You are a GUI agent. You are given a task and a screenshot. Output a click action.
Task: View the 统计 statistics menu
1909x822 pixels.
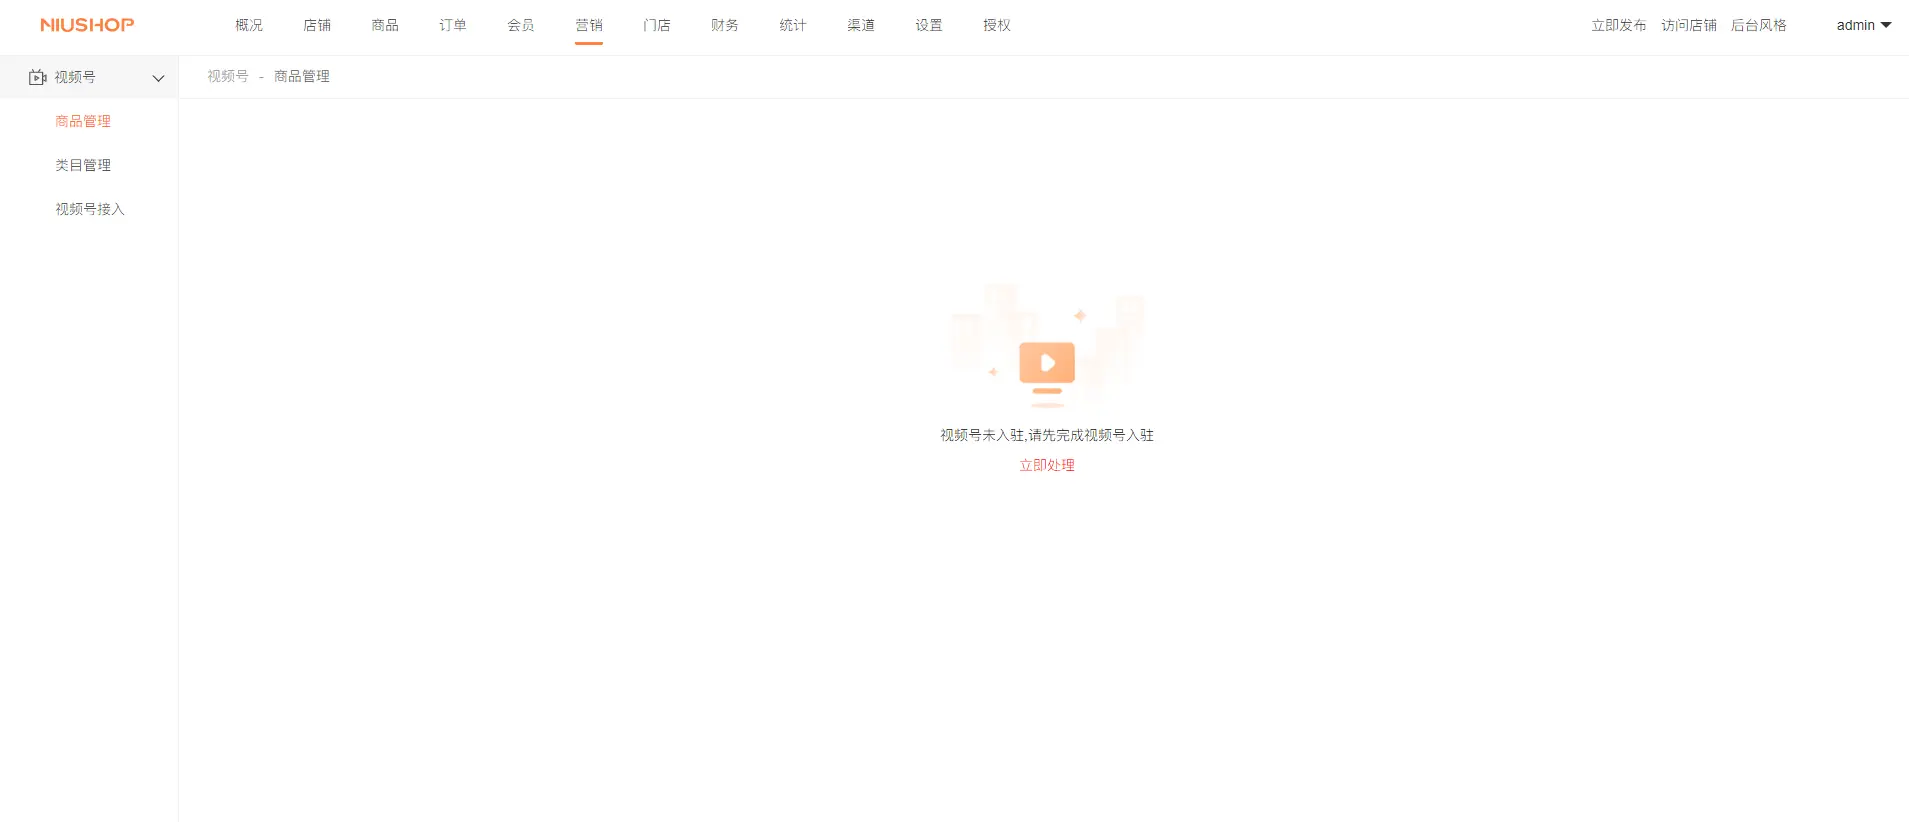pyautogui.click(x=793, y=25)
